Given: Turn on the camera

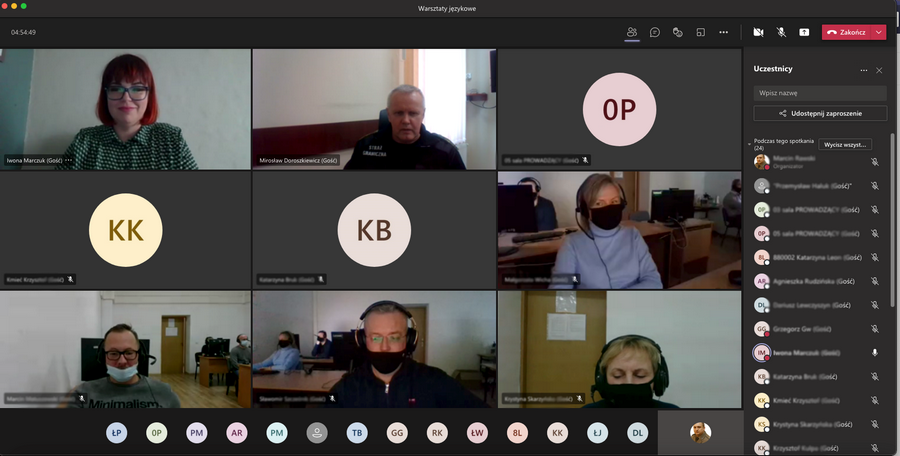Looking at the screenshot, I should point(758,32).
